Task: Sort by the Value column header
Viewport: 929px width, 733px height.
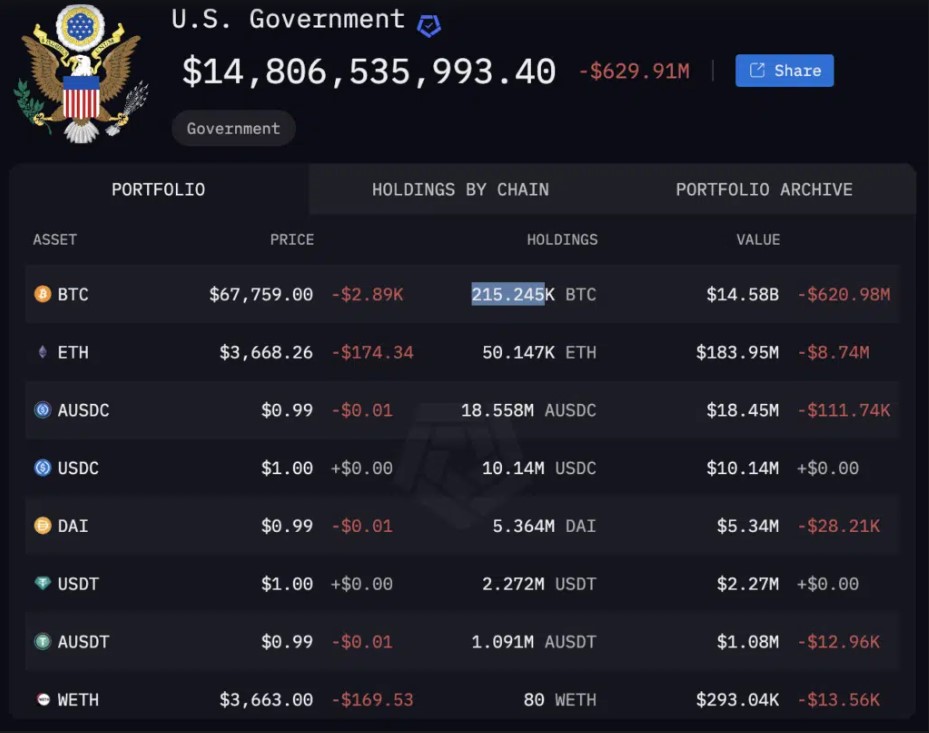Action: (x=758, y=240)
